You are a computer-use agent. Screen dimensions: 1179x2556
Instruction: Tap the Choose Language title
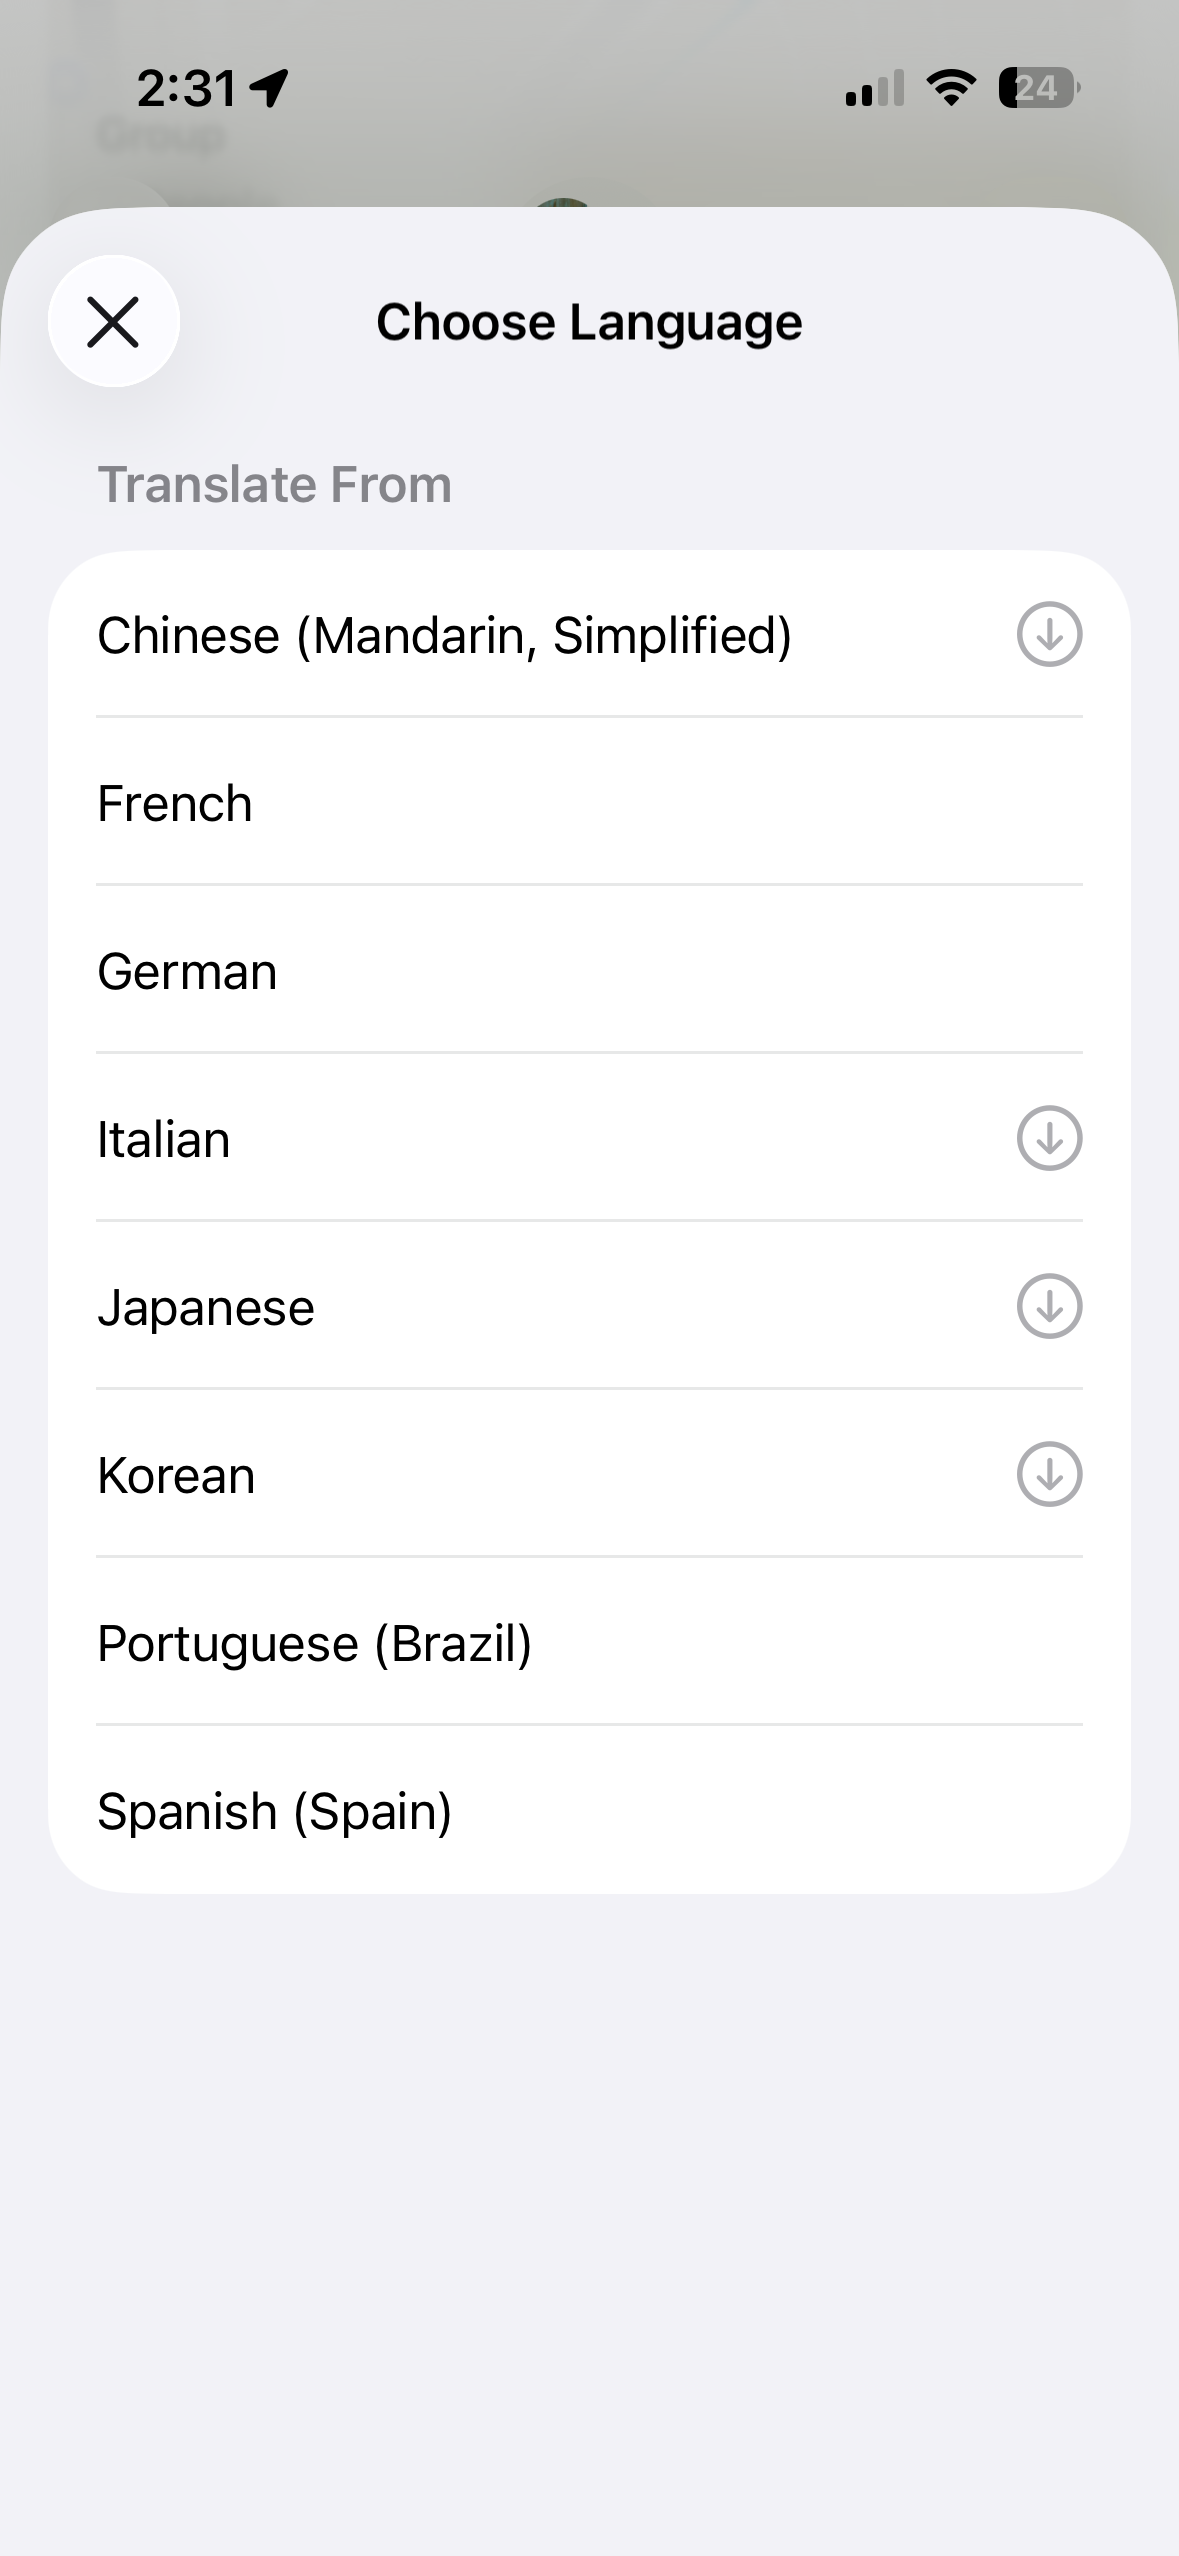click(x=589, y=322)
